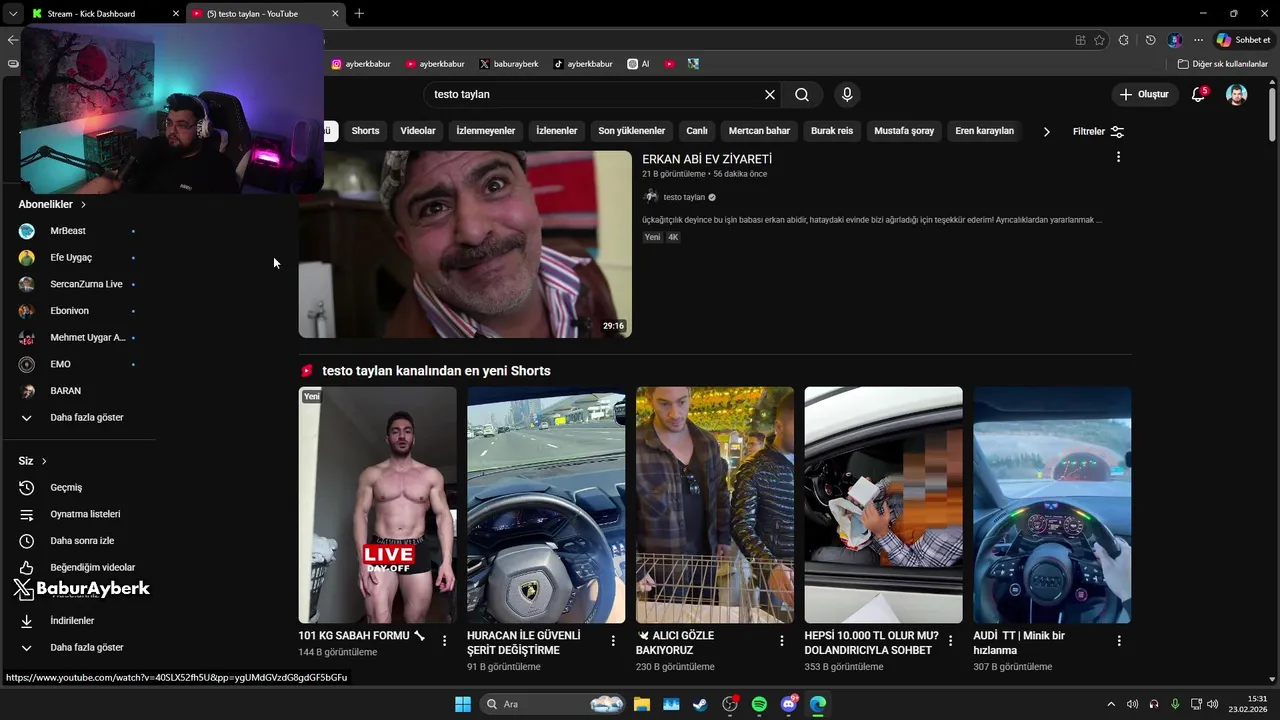Screen dimensions: 1280x720
Task: Open Discord from the taskbar
Action: [789, 704]
